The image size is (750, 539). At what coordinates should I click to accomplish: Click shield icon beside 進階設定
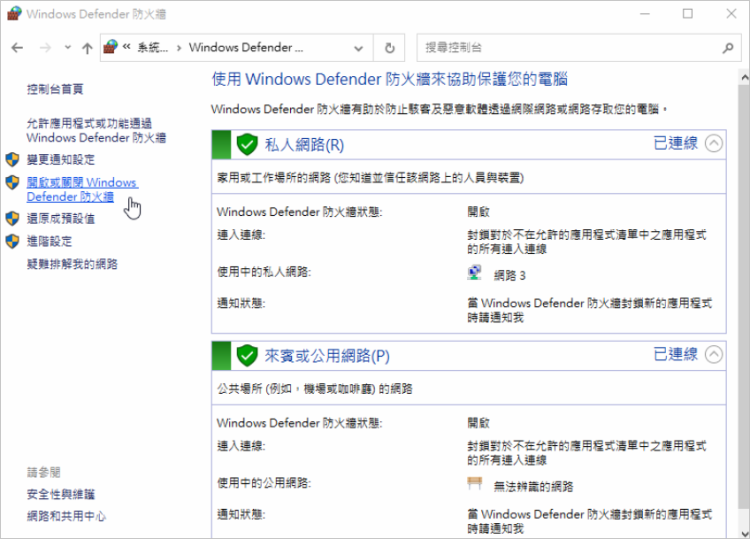point(12,241)
